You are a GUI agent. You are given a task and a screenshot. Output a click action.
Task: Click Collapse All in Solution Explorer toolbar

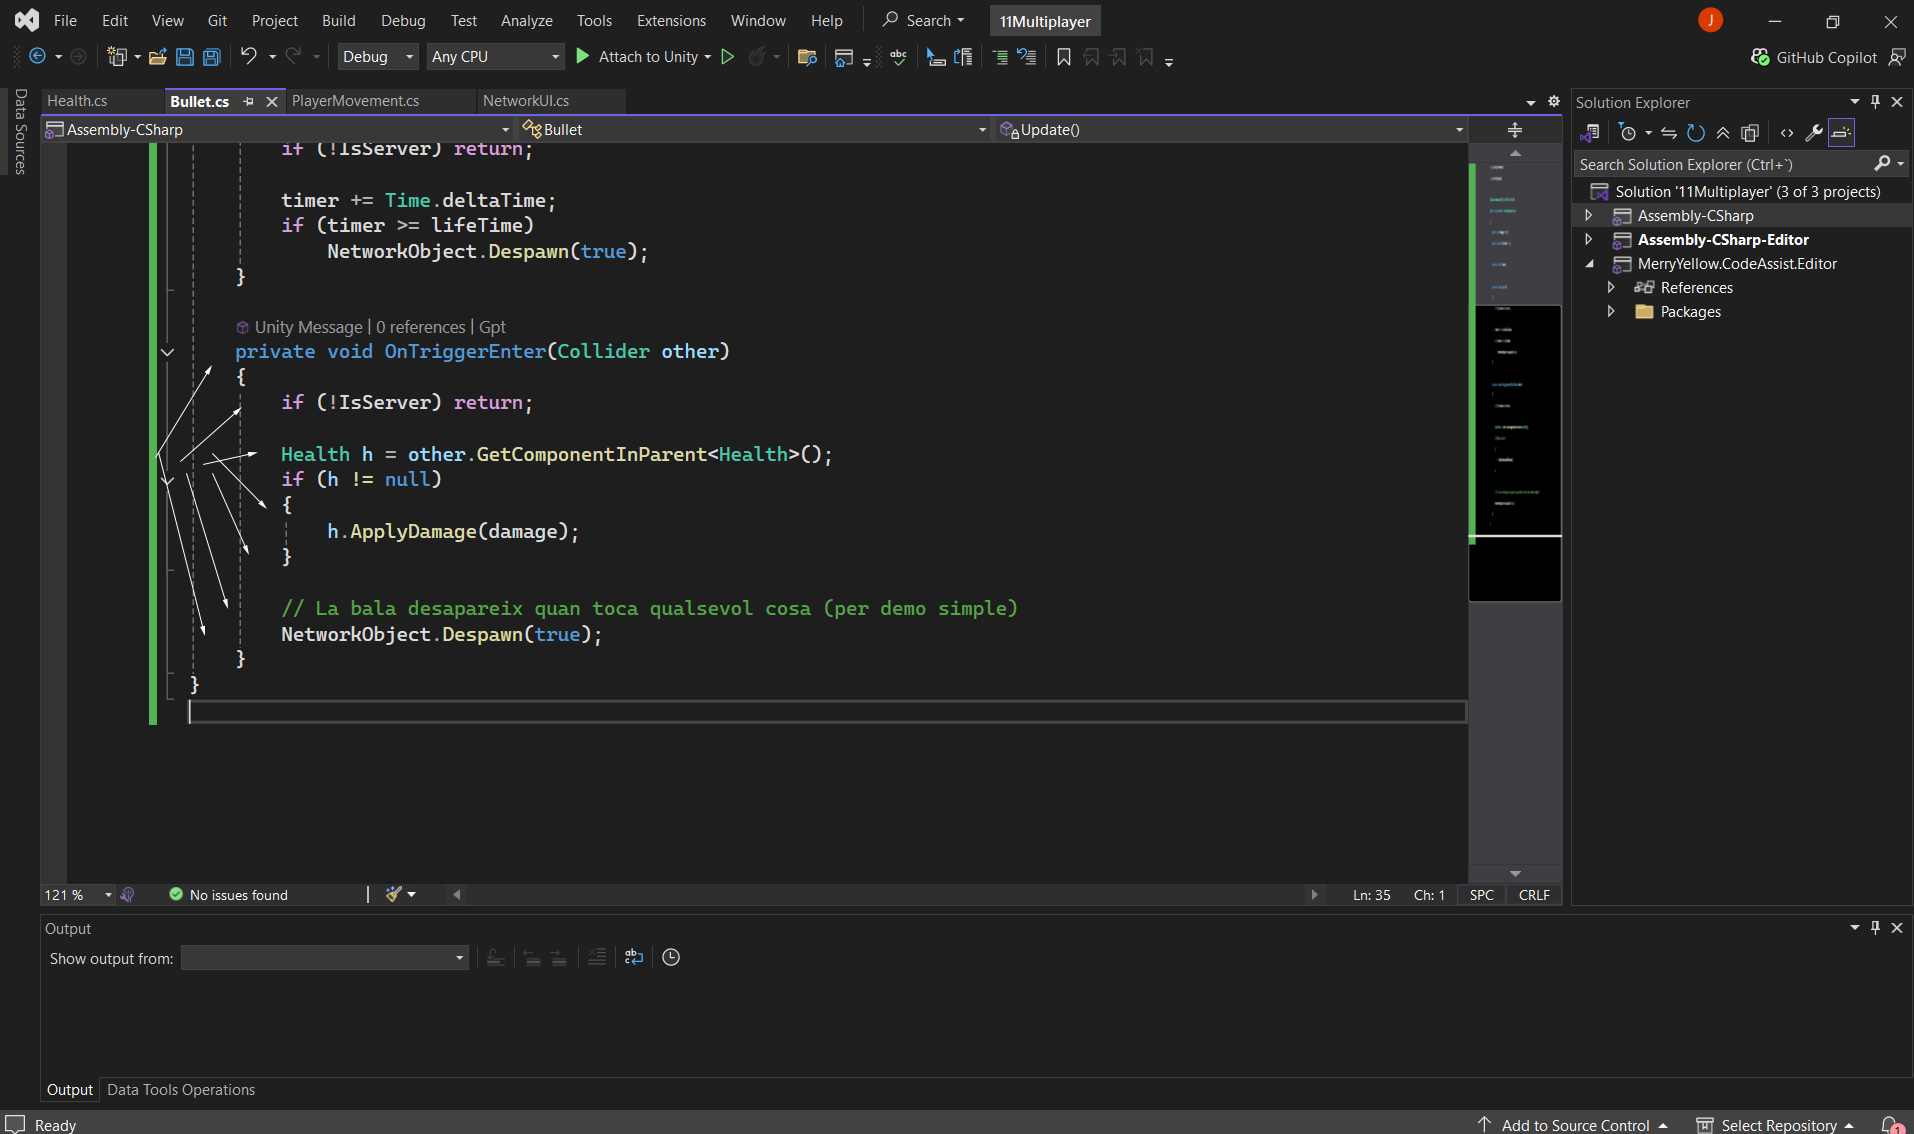click(1723, 133)
